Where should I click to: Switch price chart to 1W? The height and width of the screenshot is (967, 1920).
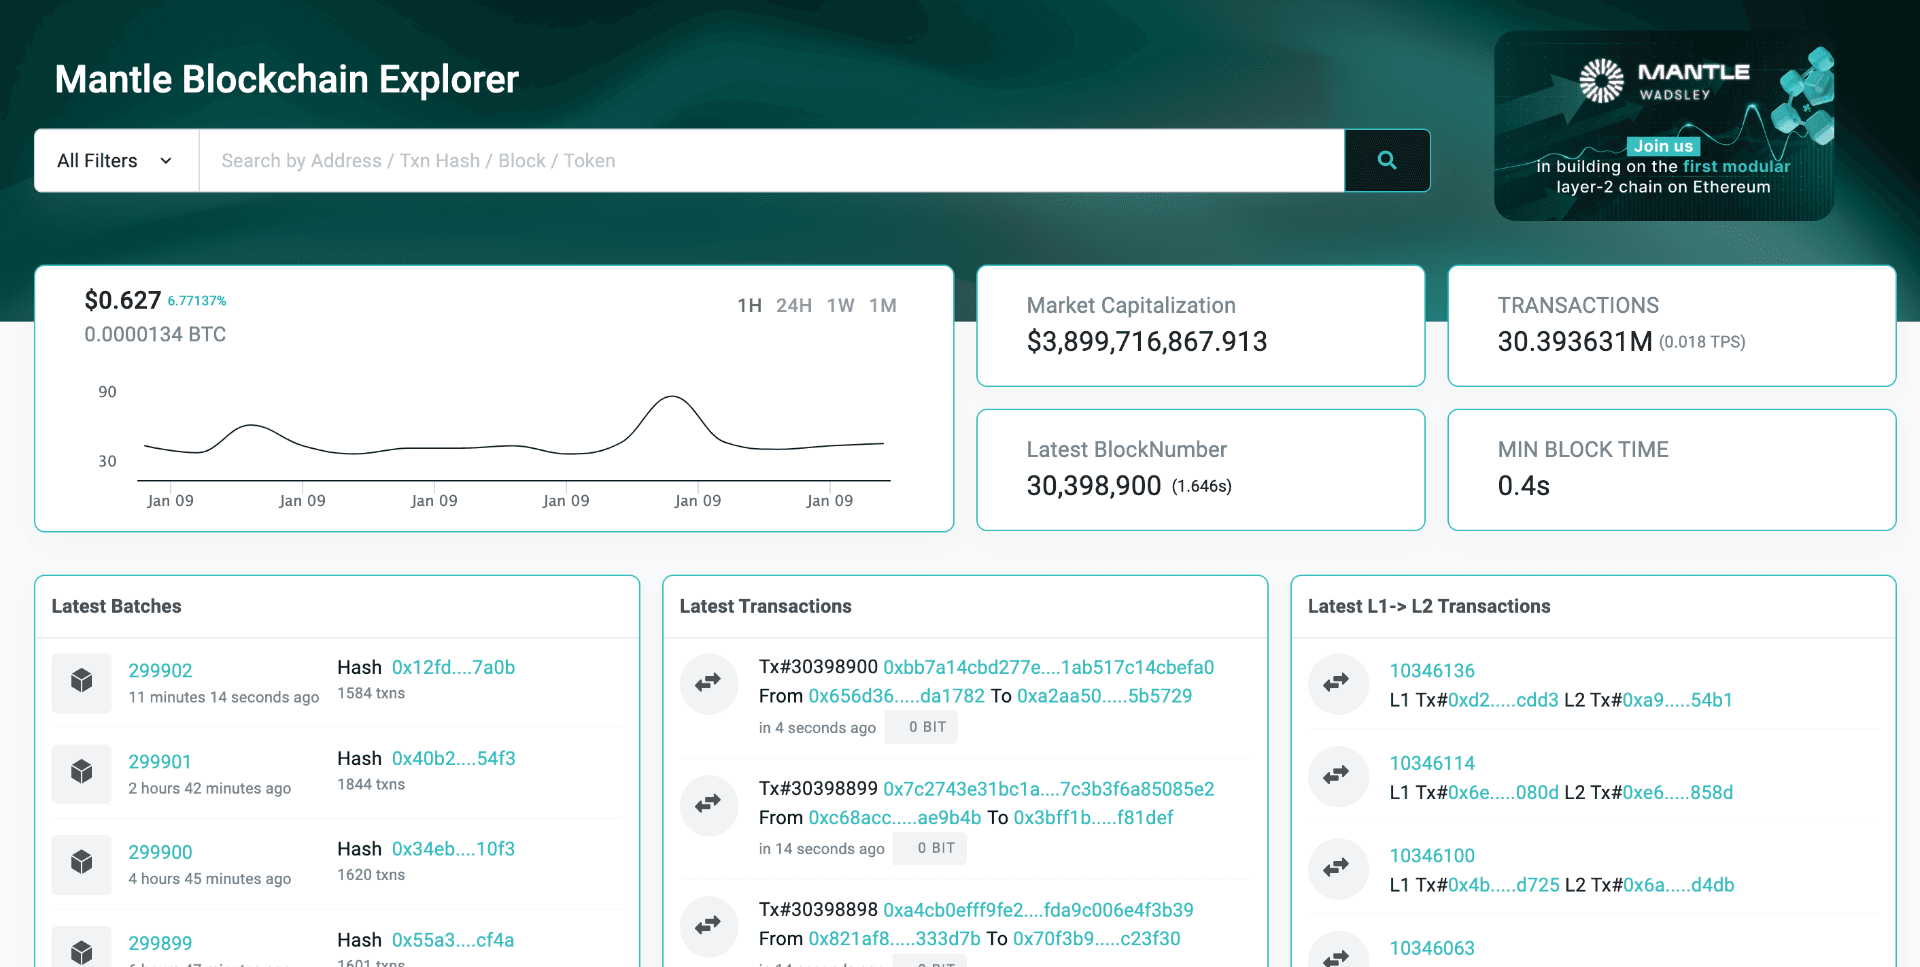point(840,306)
